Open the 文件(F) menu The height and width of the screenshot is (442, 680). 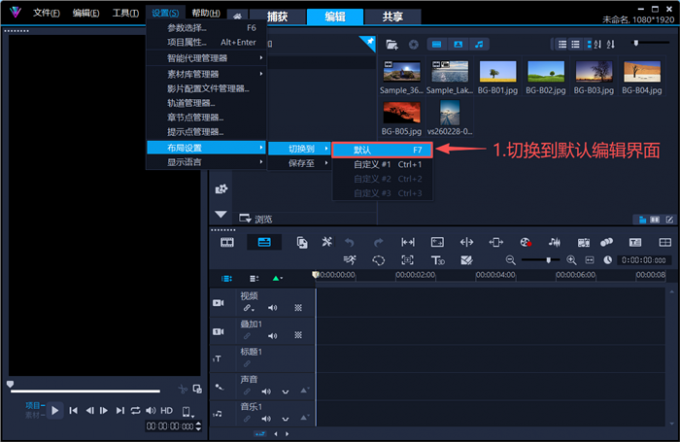click(x=46, y=13)
